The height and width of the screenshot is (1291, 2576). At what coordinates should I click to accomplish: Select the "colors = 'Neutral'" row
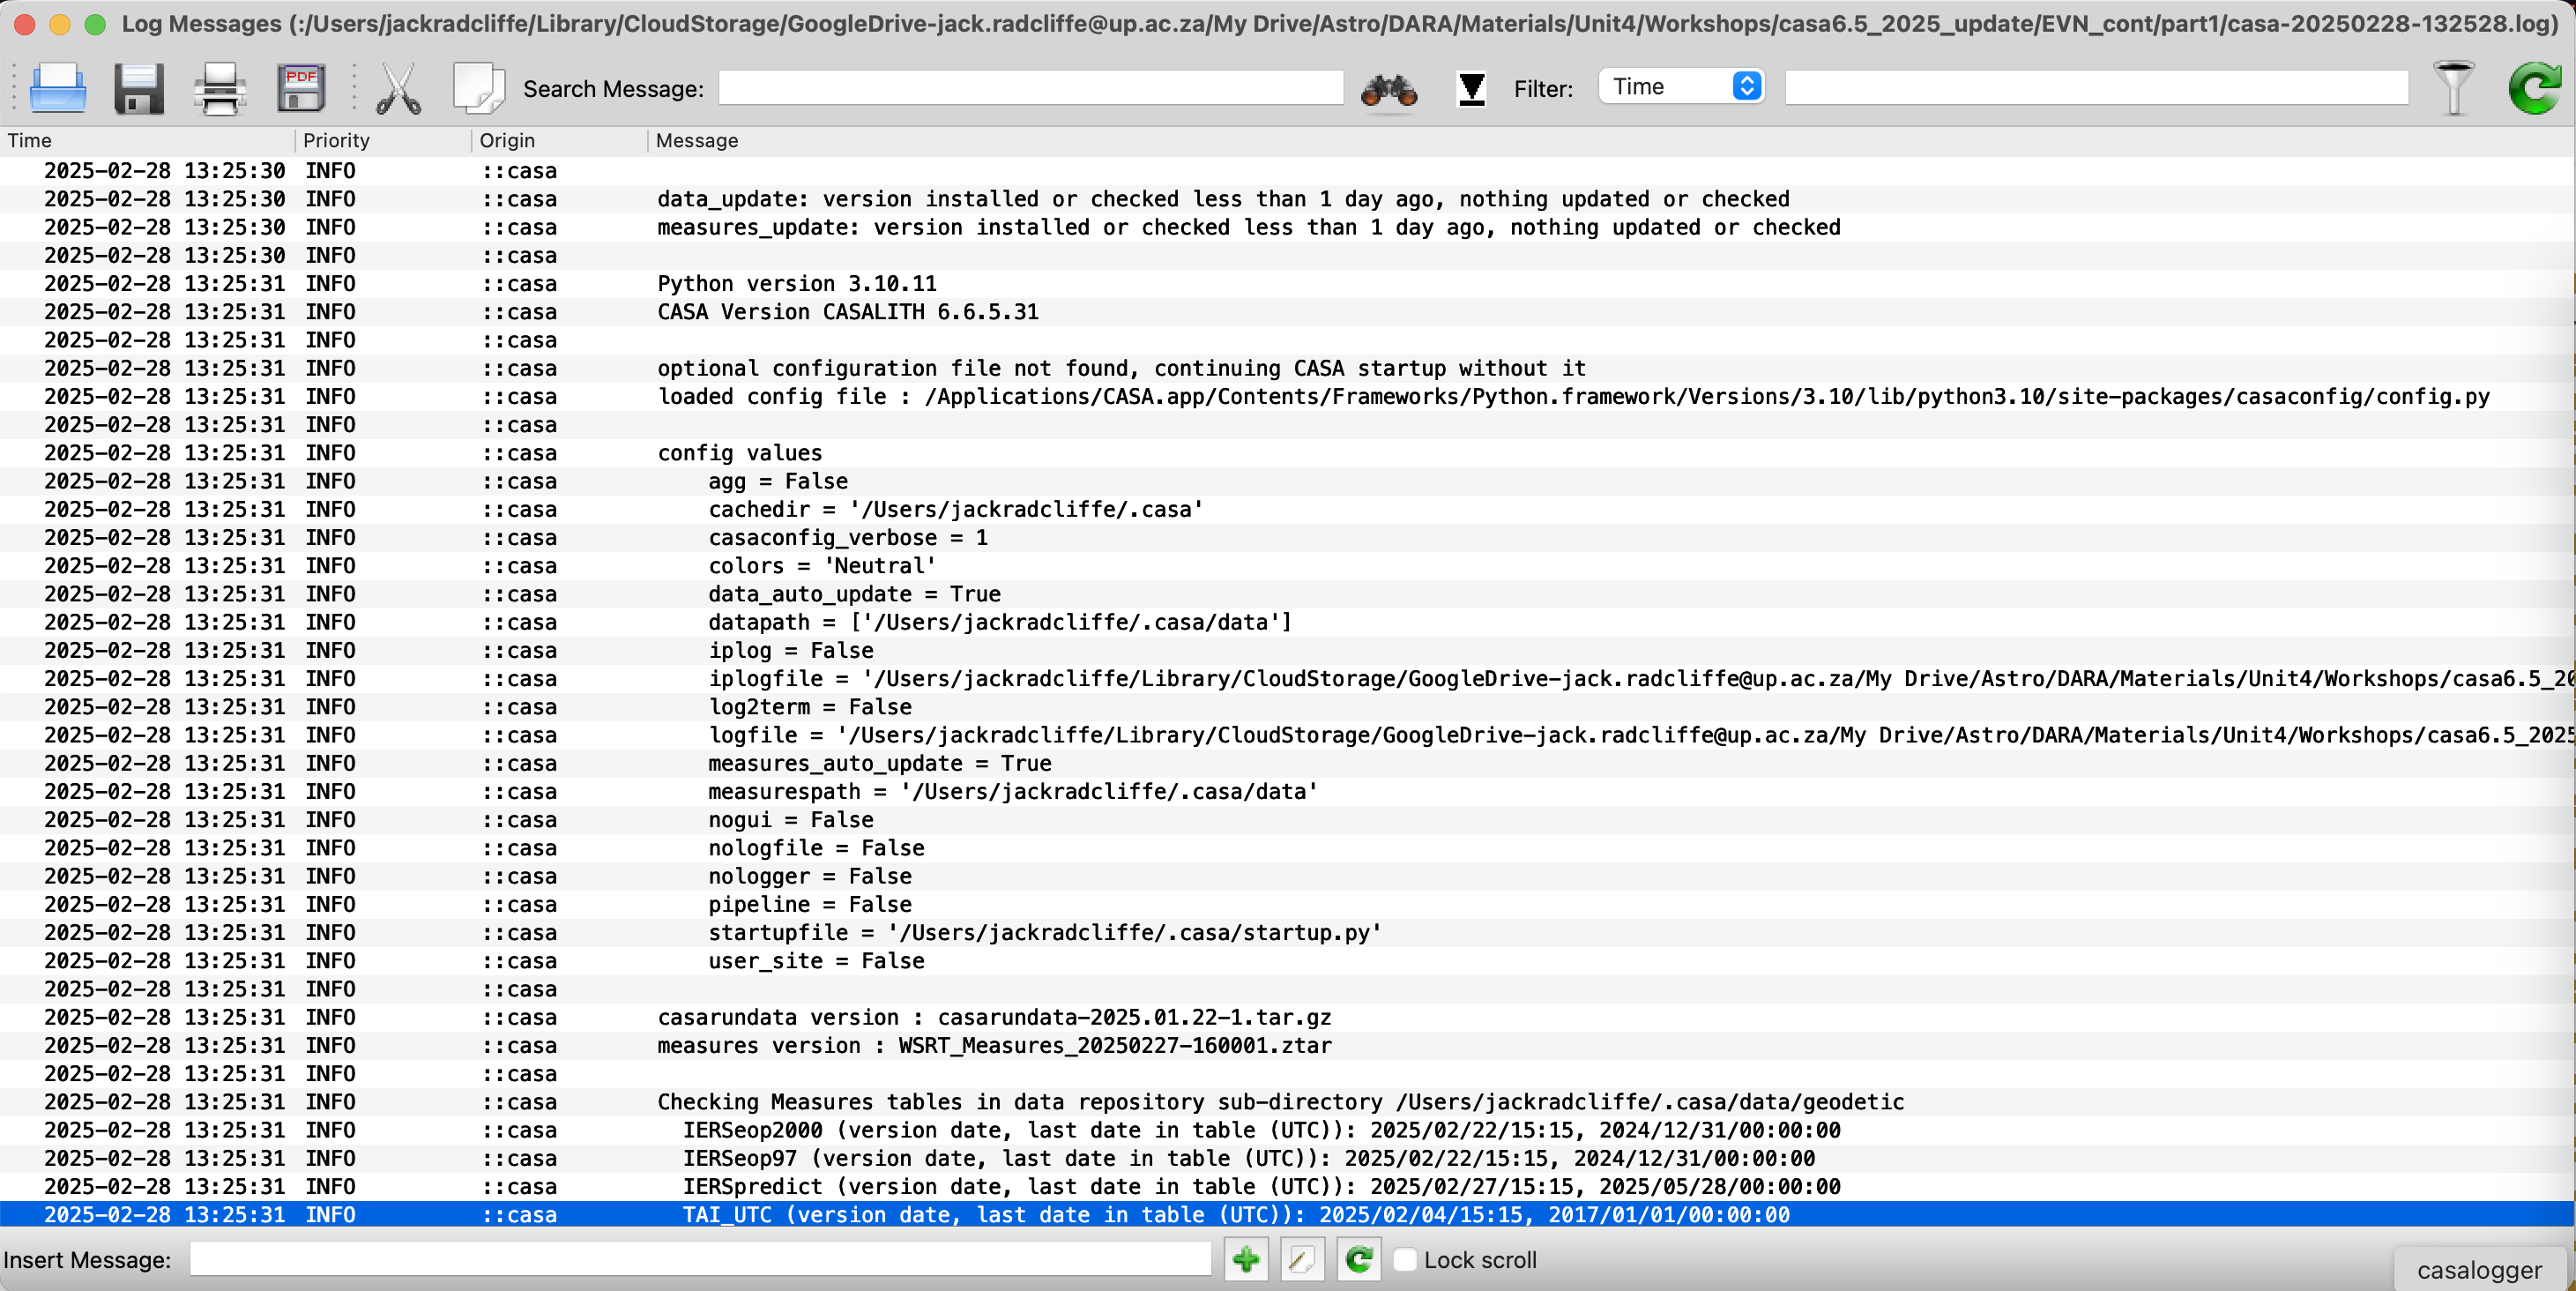coord(1287,566)
